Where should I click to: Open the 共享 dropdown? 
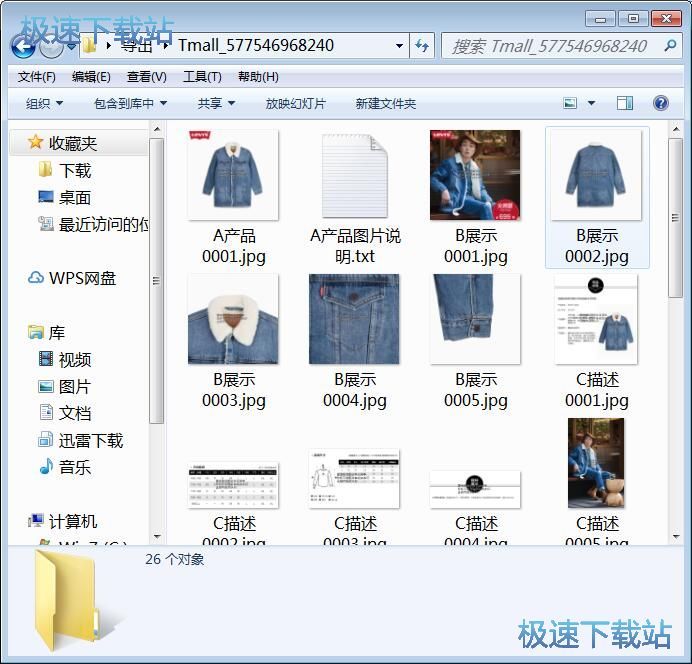click(216, 104)
